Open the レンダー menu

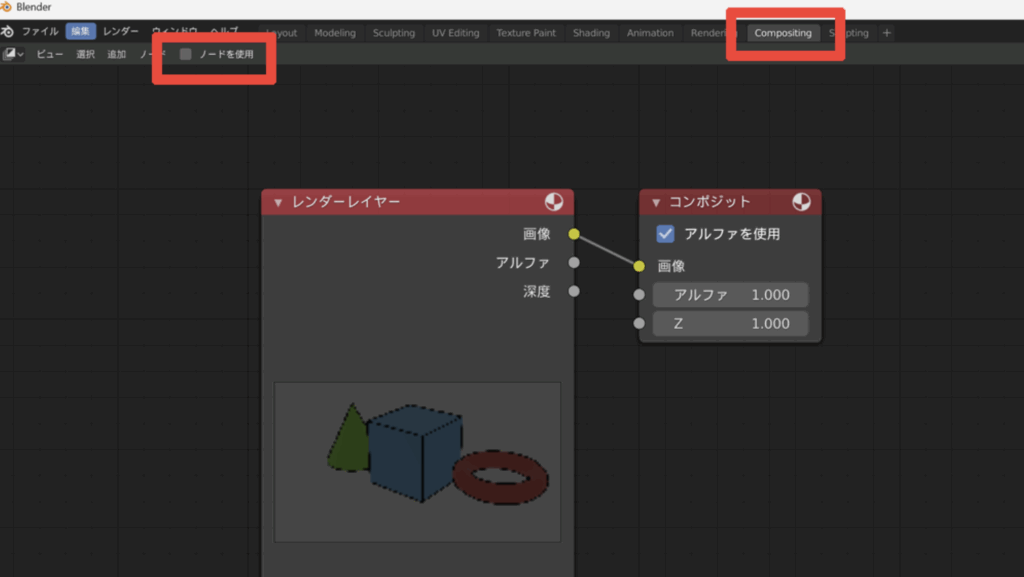pyautogui.click(x=121, y=32)
